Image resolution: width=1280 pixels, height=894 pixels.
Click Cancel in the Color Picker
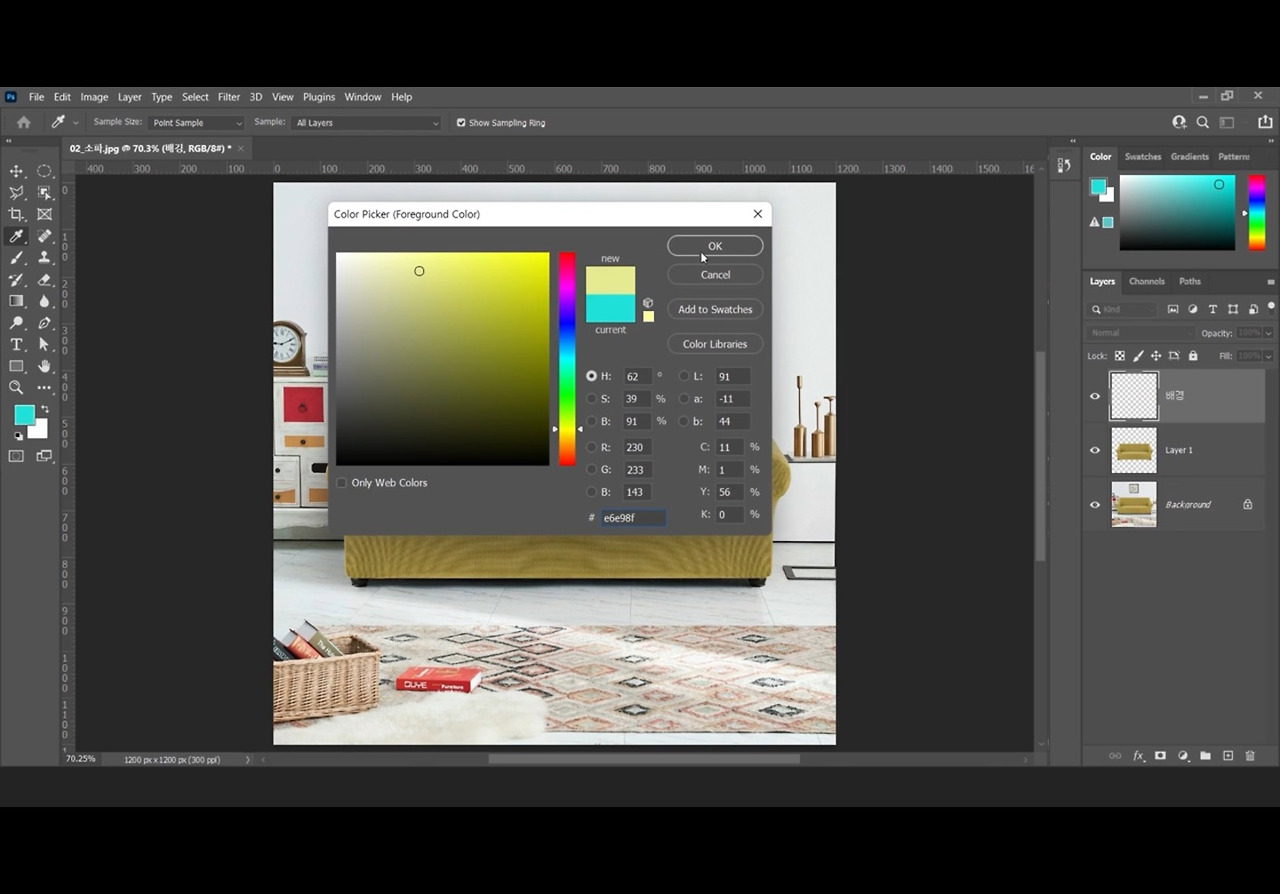click(x=715, y=275)
